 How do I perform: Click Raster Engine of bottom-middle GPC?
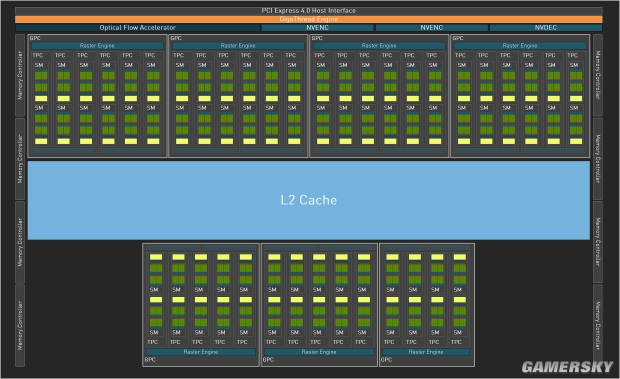[319, 352]
